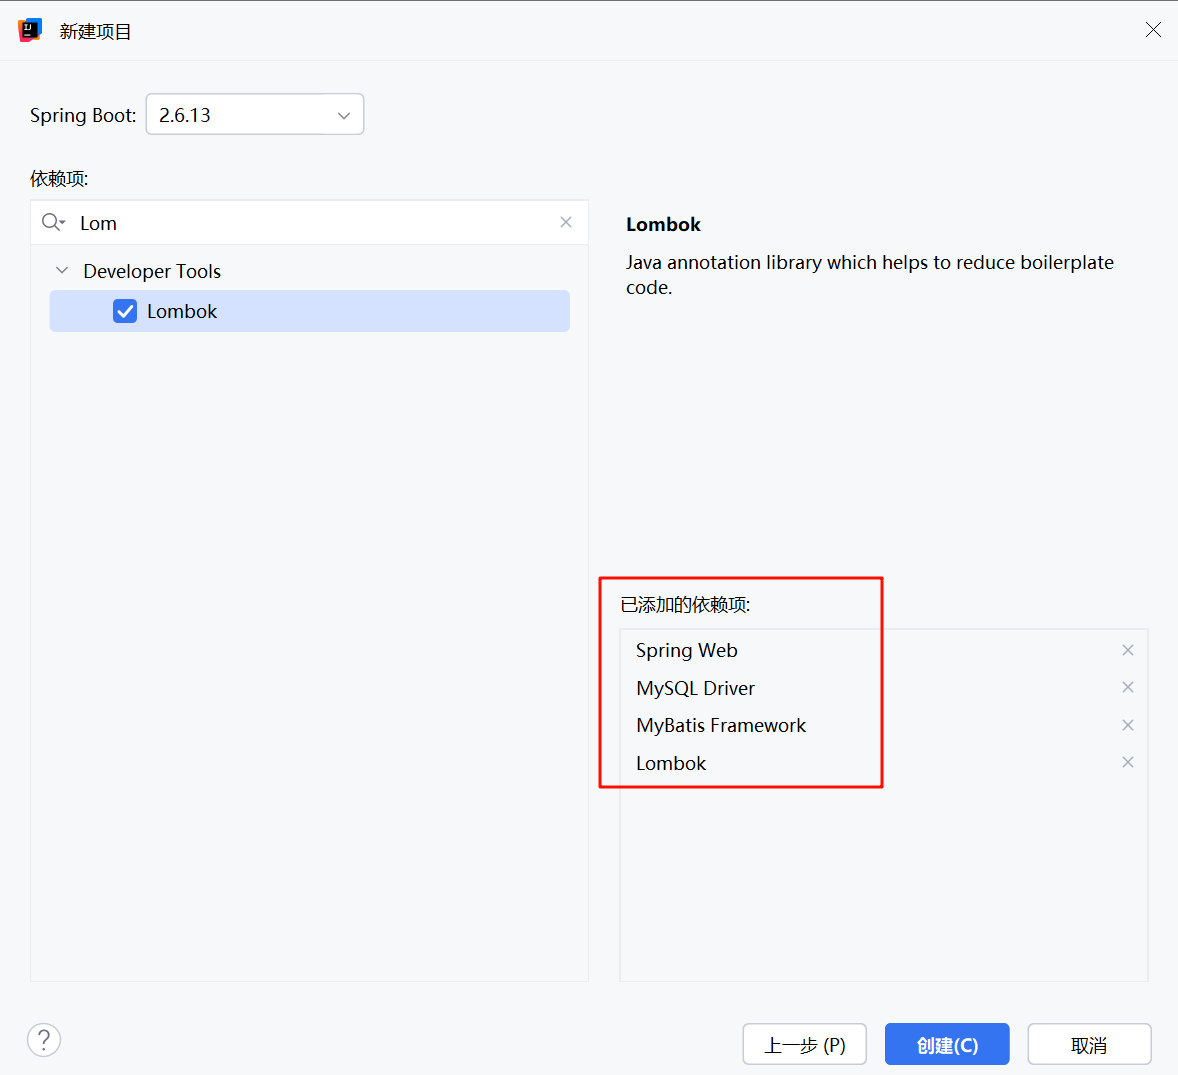Remove MyBatis Framework from added dependencies

point(1127,725)
